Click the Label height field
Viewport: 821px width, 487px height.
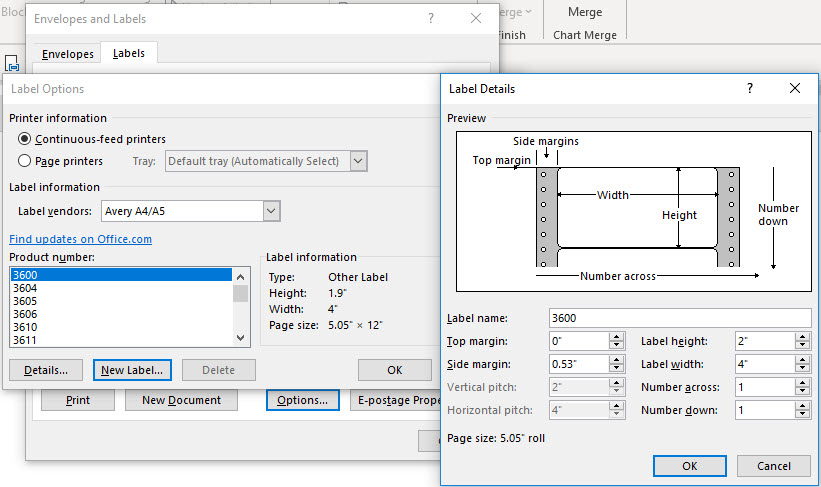pyautogui.click(x=765, y=341)
